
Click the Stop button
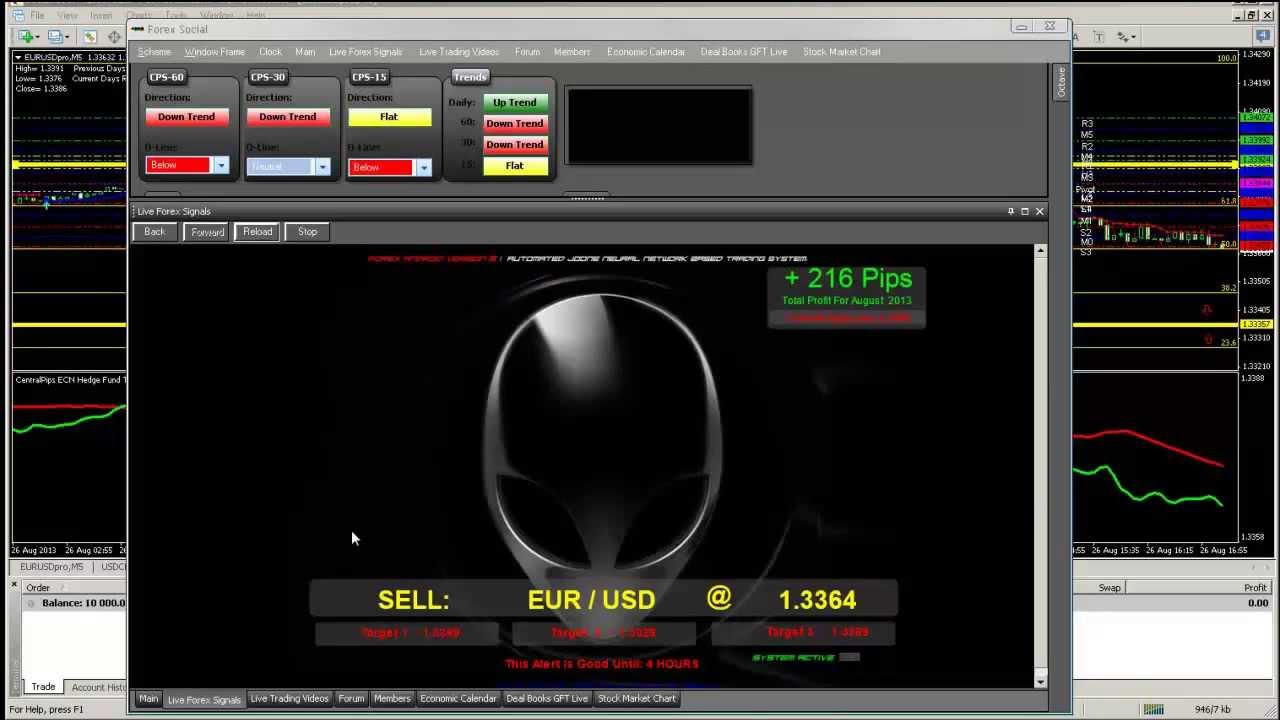pyautogui.click(x=307, y=232)
